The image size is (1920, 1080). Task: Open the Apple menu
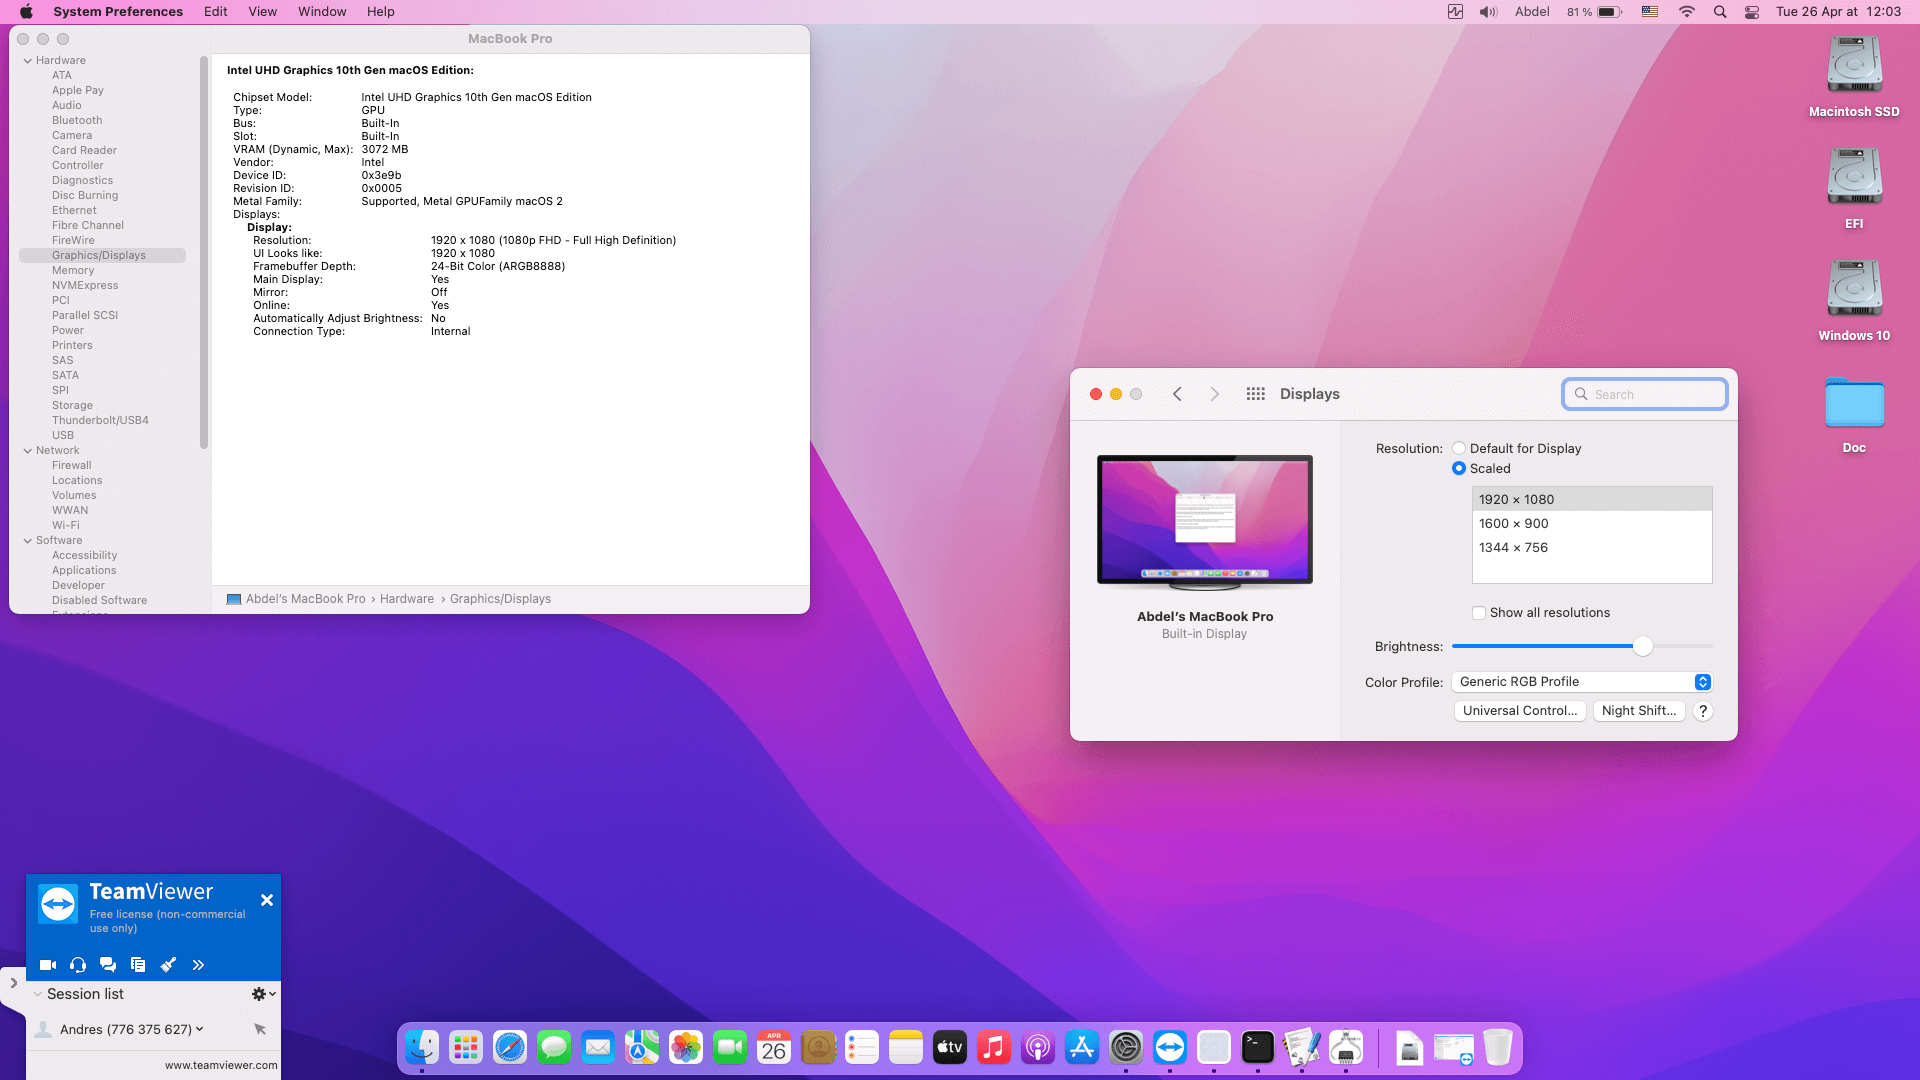(27, 12)
